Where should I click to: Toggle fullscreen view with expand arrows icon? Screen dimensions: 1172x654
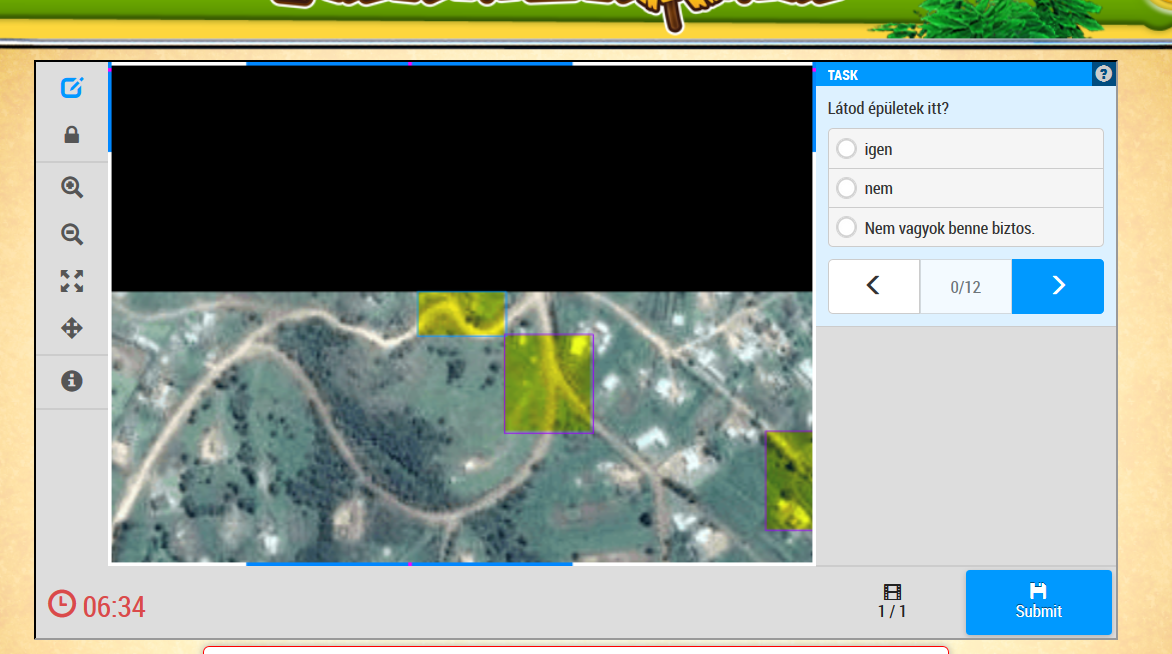pos(72,281)
